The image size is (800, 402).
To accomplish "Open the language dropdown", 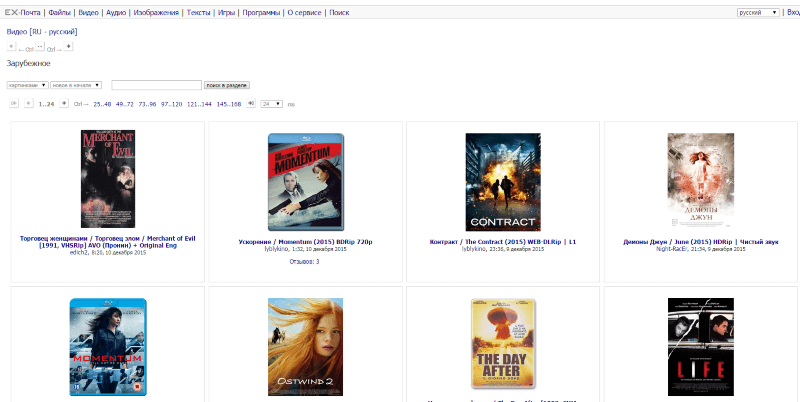I will pos(758,12).
